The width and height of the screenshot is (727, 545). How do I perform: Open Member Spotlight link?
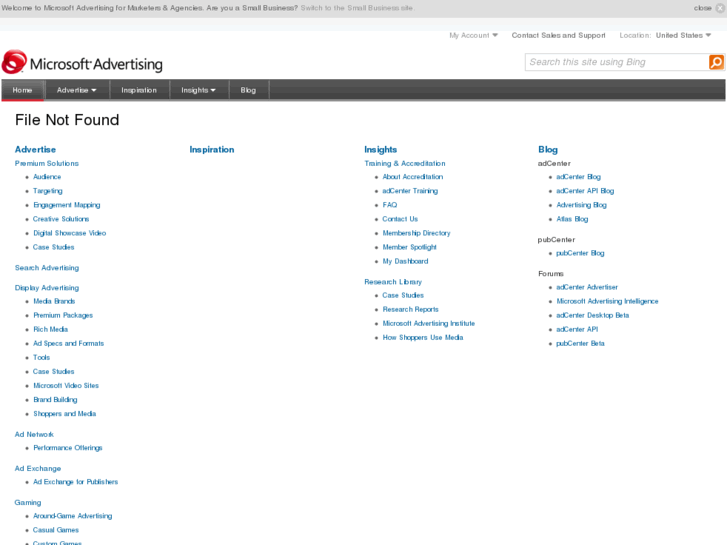click(410, 247)
